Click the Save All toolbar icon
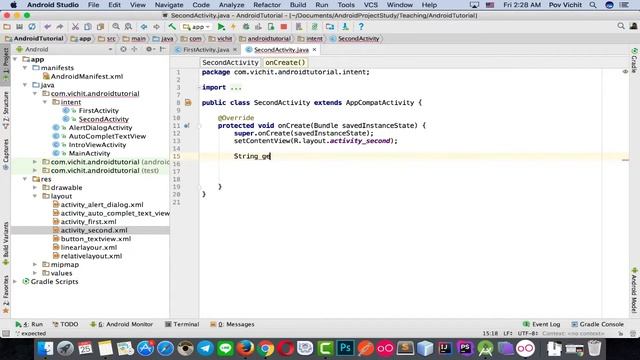640x360 pixels. [19, 27]
